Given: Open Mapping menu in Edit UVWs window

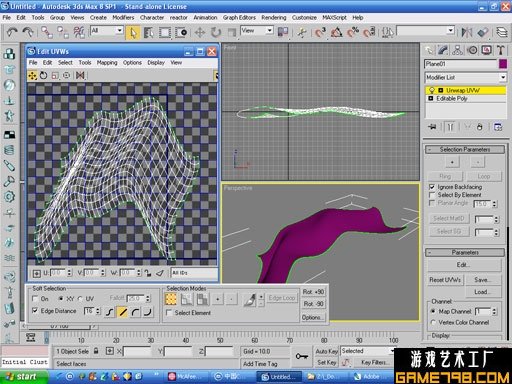Looking at the screenshot, I should tap(107, 62).
